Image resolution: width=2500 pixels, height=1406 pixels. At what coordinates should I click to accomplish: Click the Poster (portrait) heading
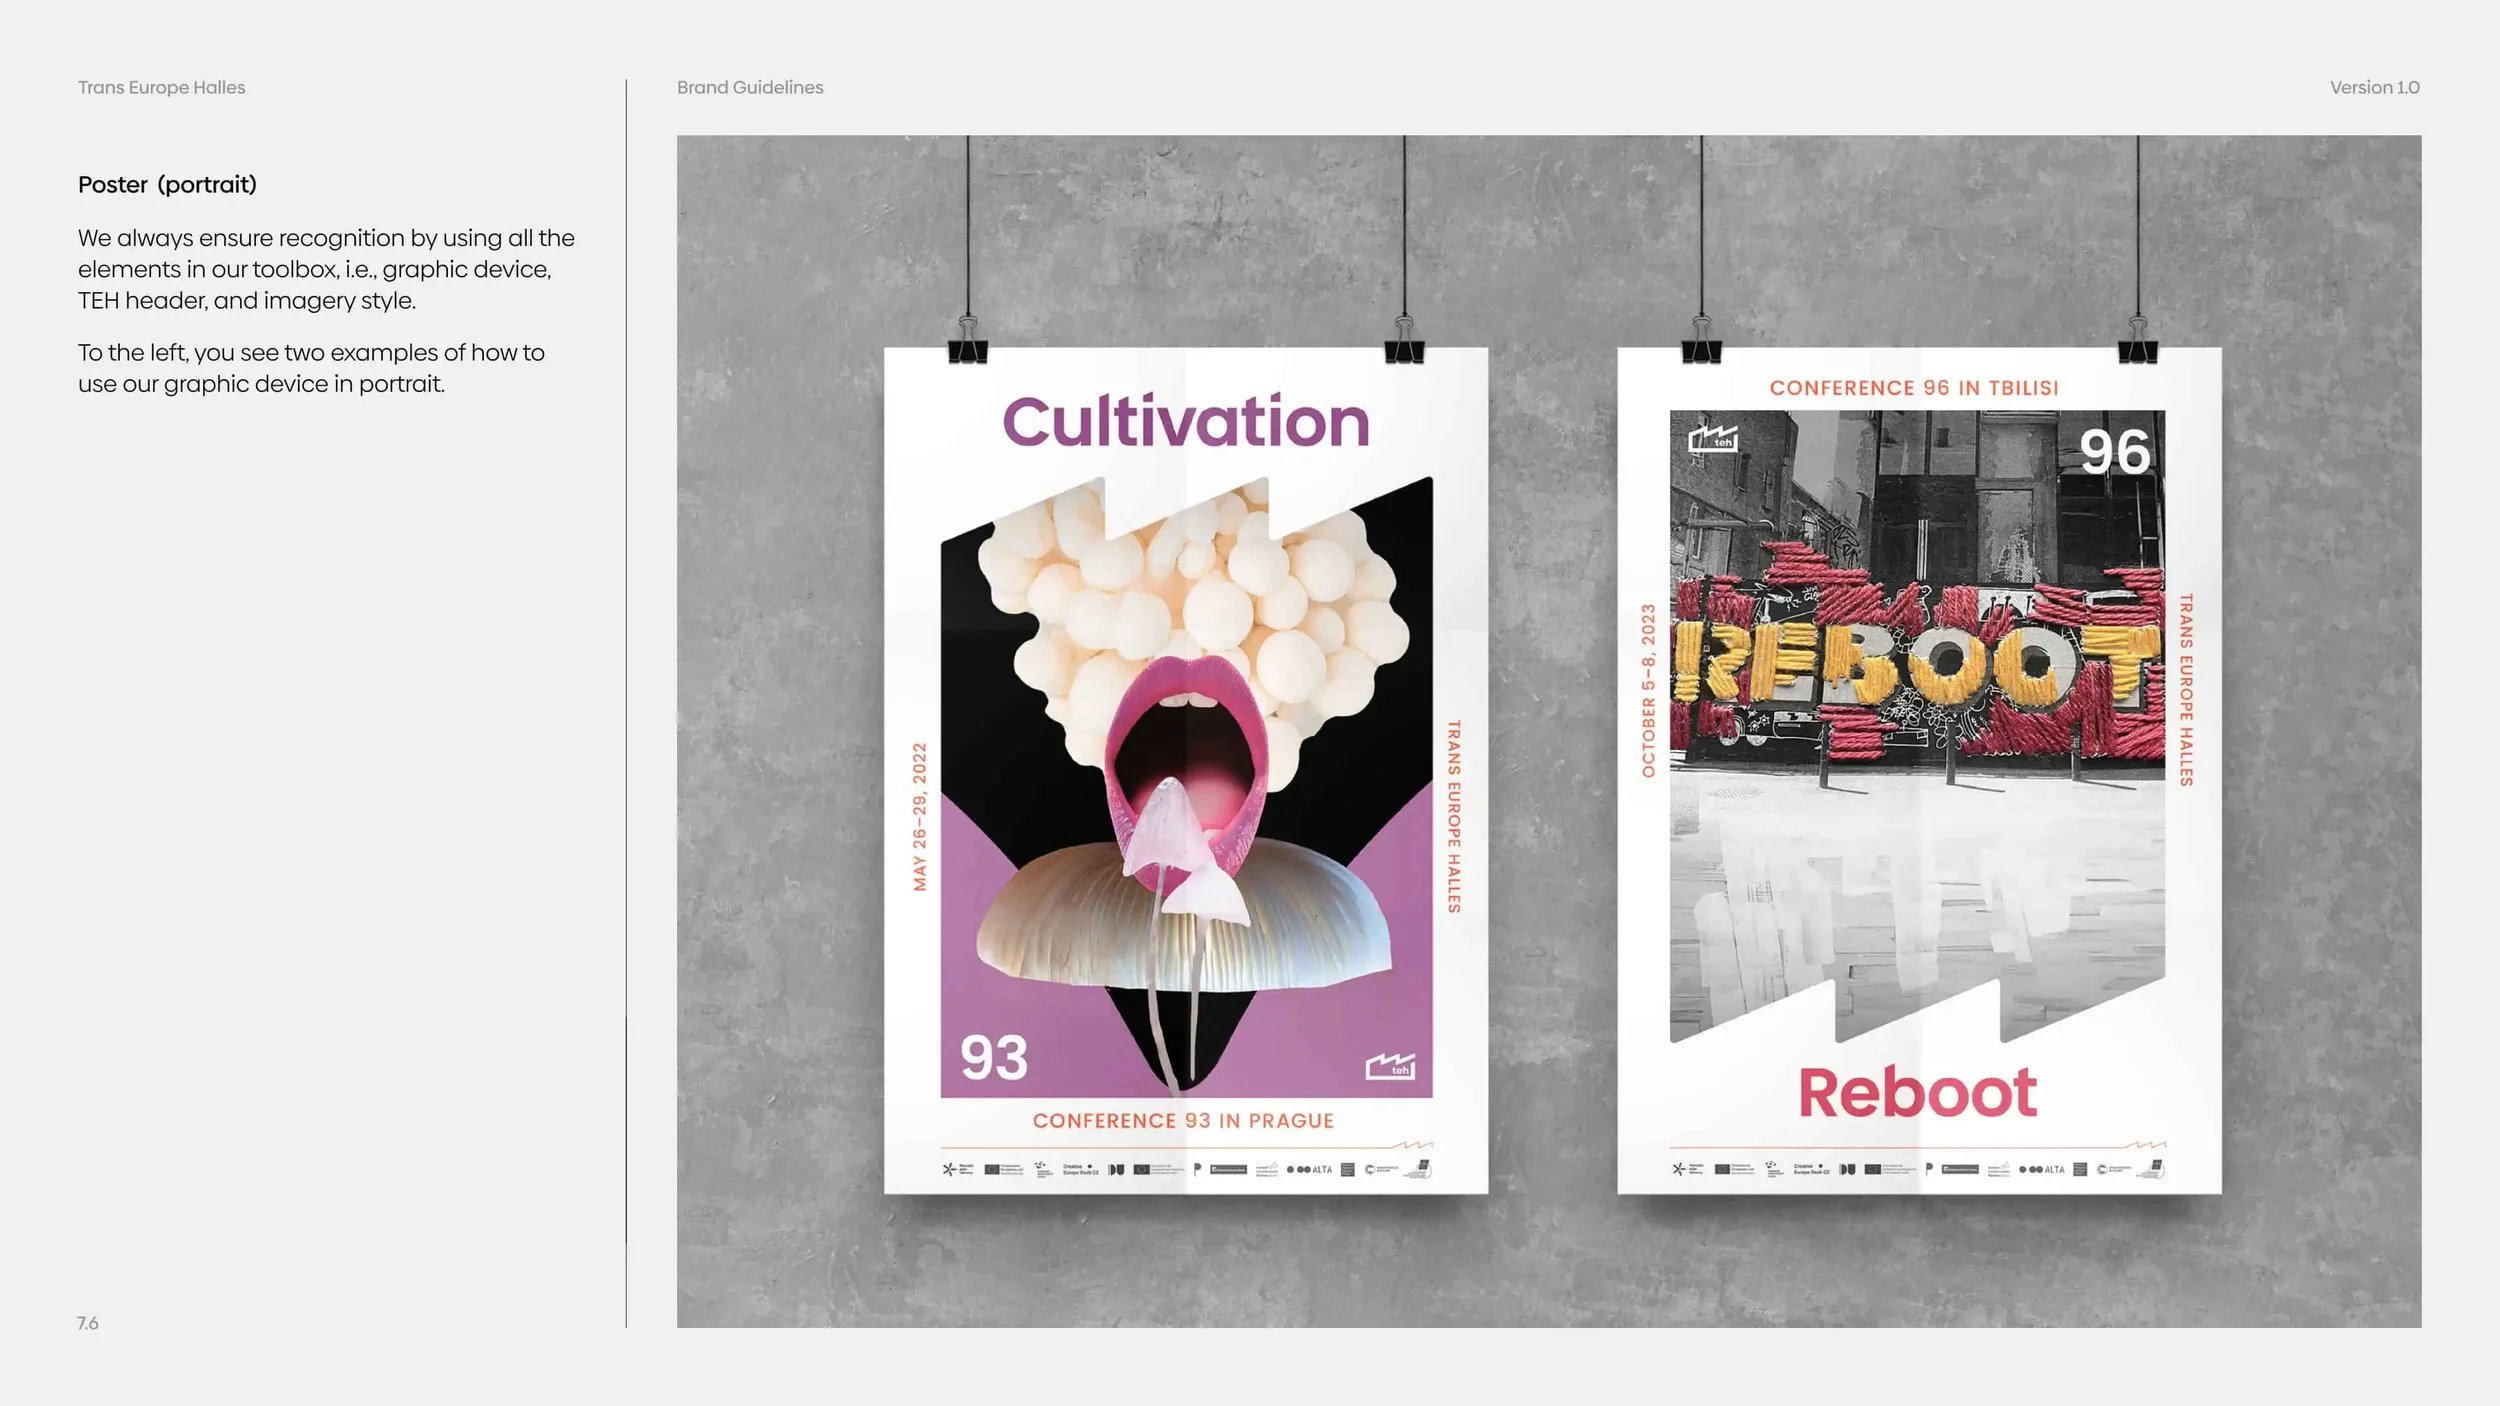pyautogui.click(x=167, y=185)
